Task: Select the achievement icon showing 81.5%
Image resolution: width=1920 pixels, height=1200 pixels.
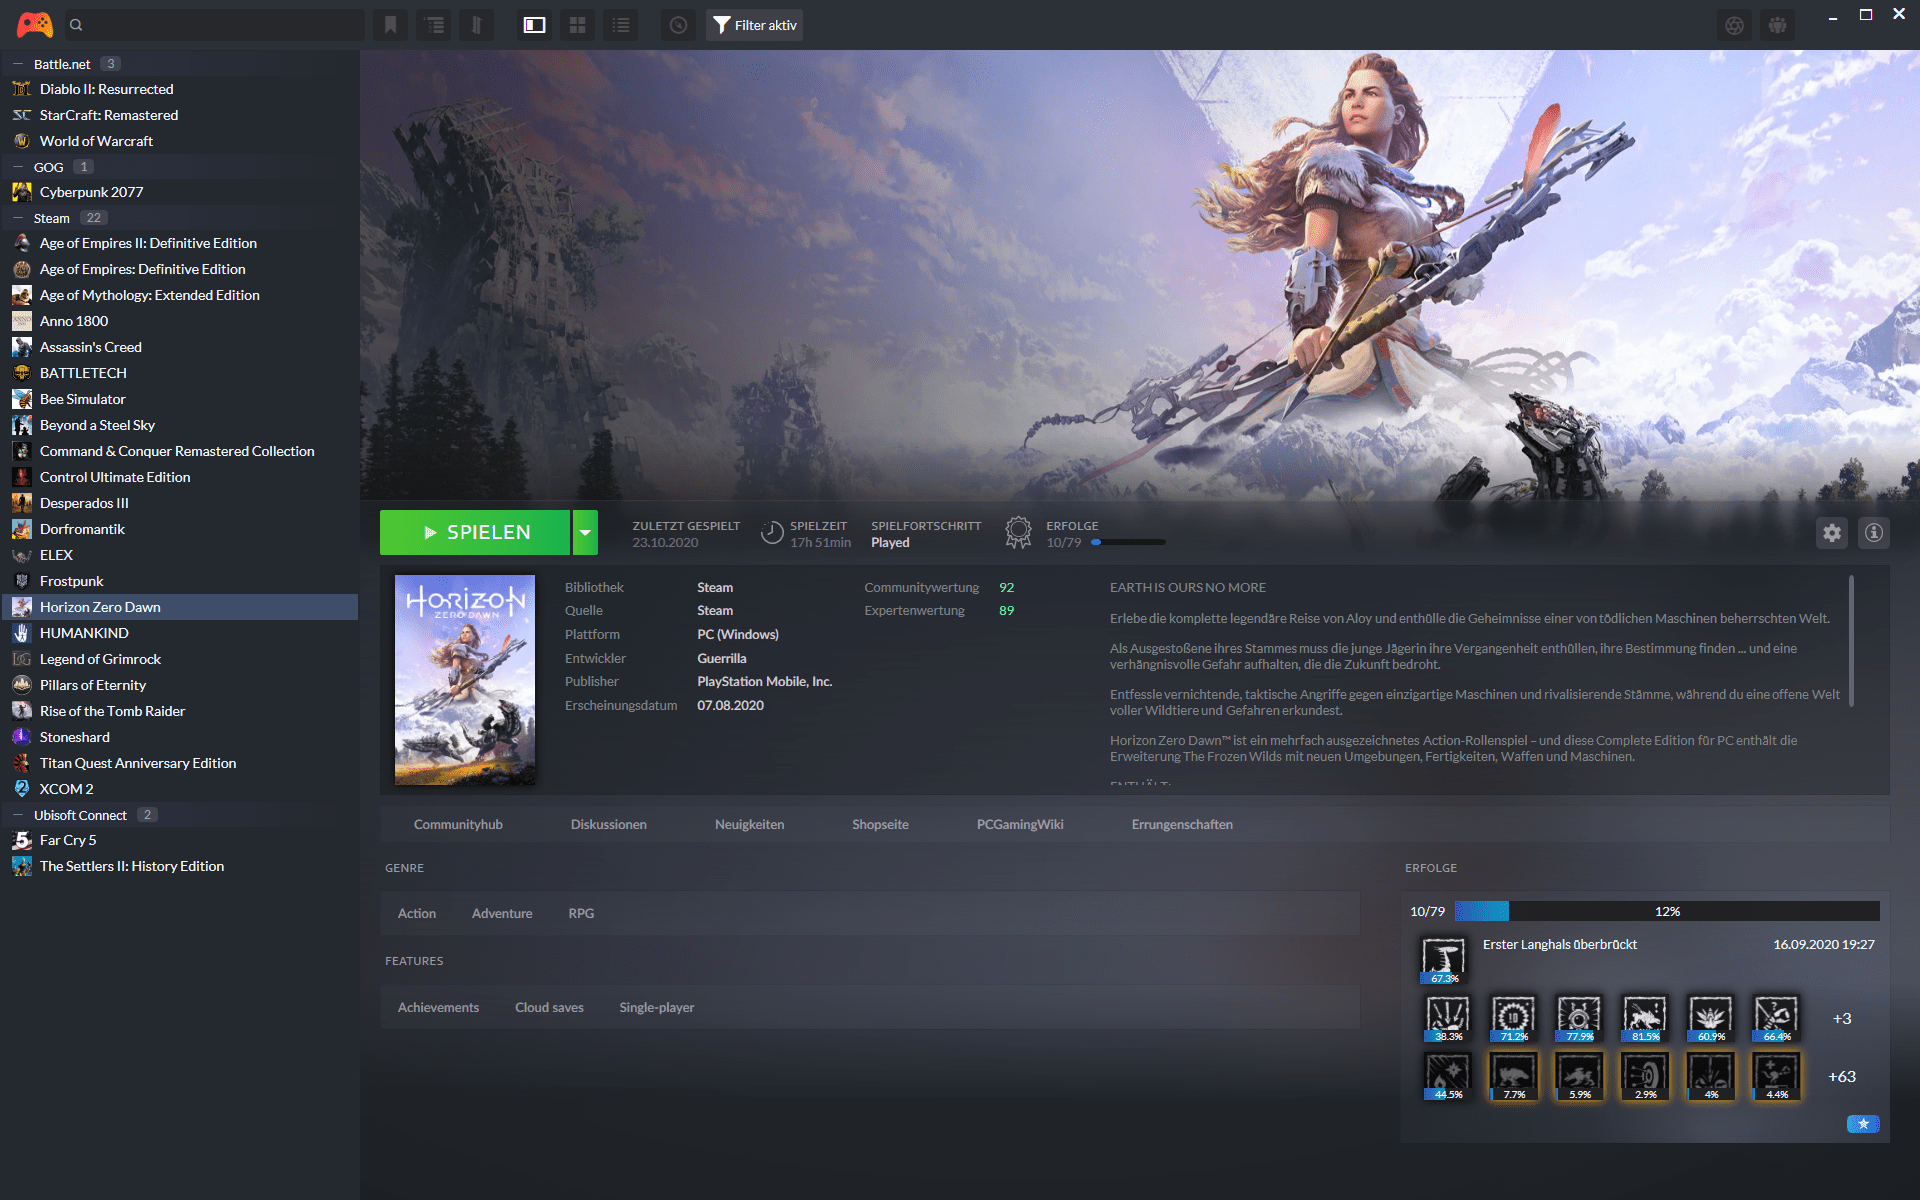Action: click(x=1645, y=1018)
